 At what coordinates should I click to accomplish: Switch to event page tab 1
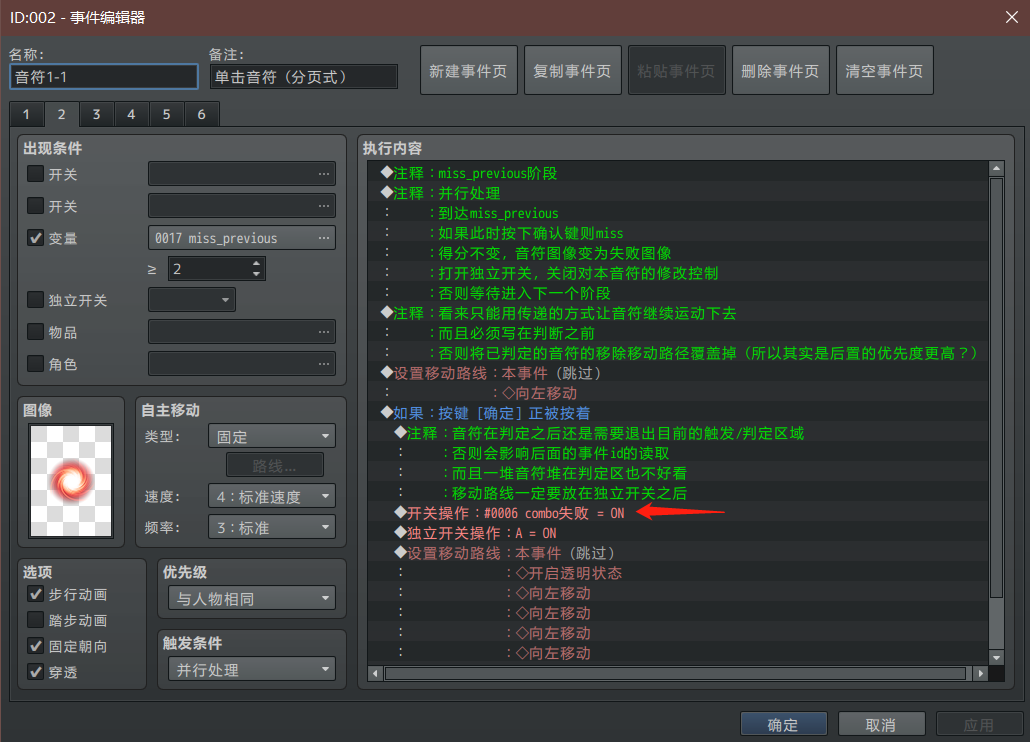coord(26,114)
